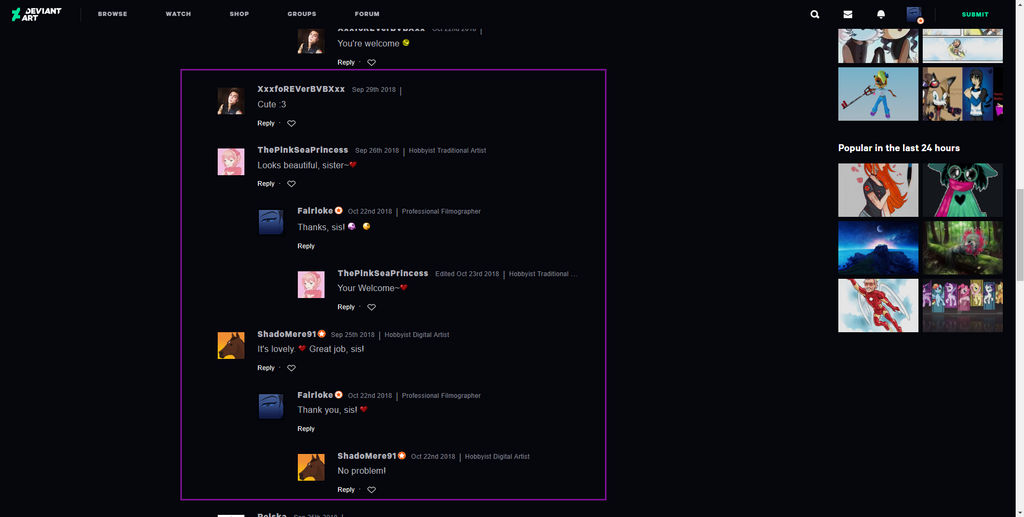1024x517 pixels.
Task: Like the 'Looks beautiful, sister' comment
Action: (x=291, y=184)
